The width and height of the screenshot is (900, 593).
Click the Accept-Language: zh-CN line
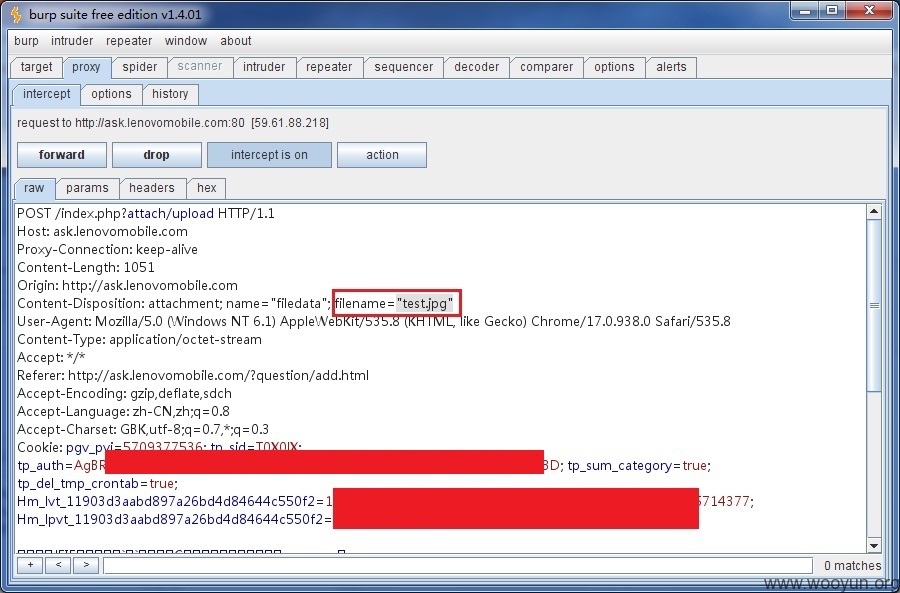point(123,412)
